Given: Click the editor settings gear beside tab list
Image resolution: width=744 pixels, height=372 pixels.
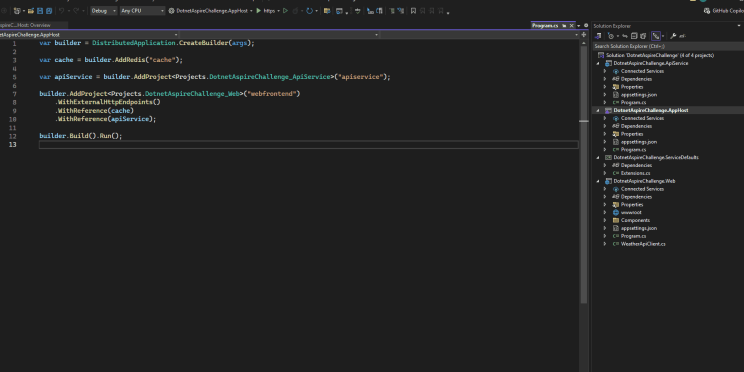Looking at the screenshot, I should pyautogui.click(x=586, y=25).
